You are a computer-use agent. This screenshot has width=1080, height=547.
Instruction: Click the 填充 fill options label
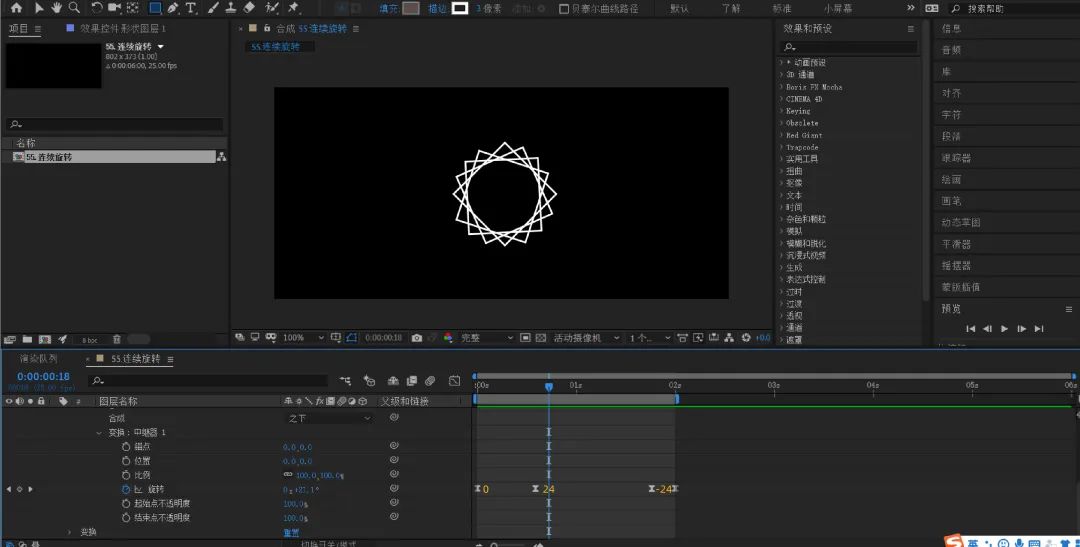click(388, 9)
